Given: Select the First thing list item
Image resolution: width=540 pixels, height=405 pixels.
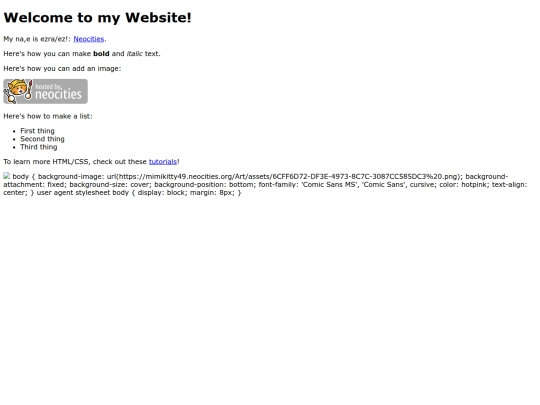Looking at the screenshot, I should pos(37,131).
